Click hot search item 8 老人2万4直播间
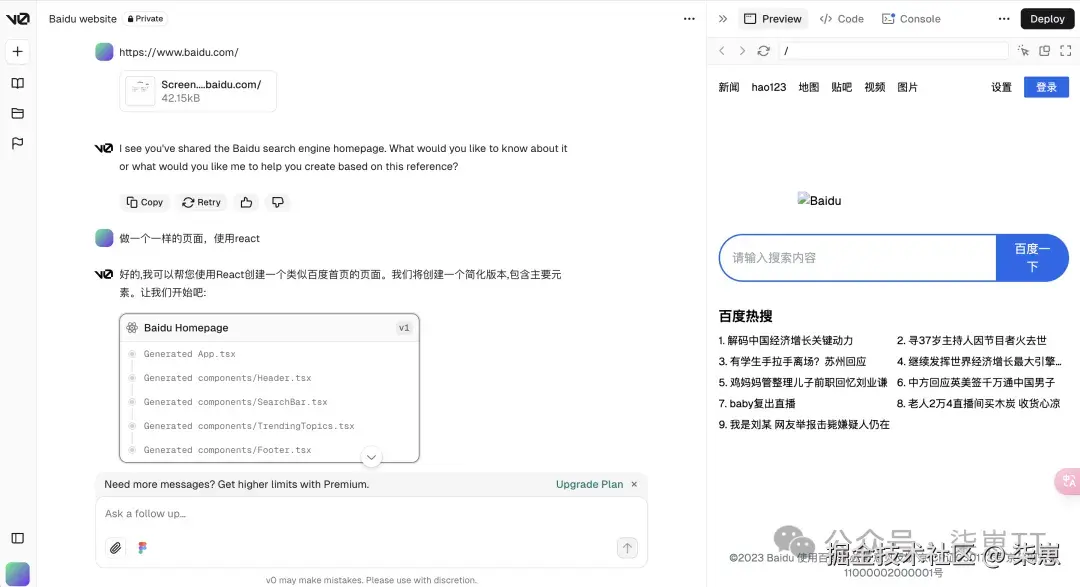The image size is (1080, 587). click(978, 404)
